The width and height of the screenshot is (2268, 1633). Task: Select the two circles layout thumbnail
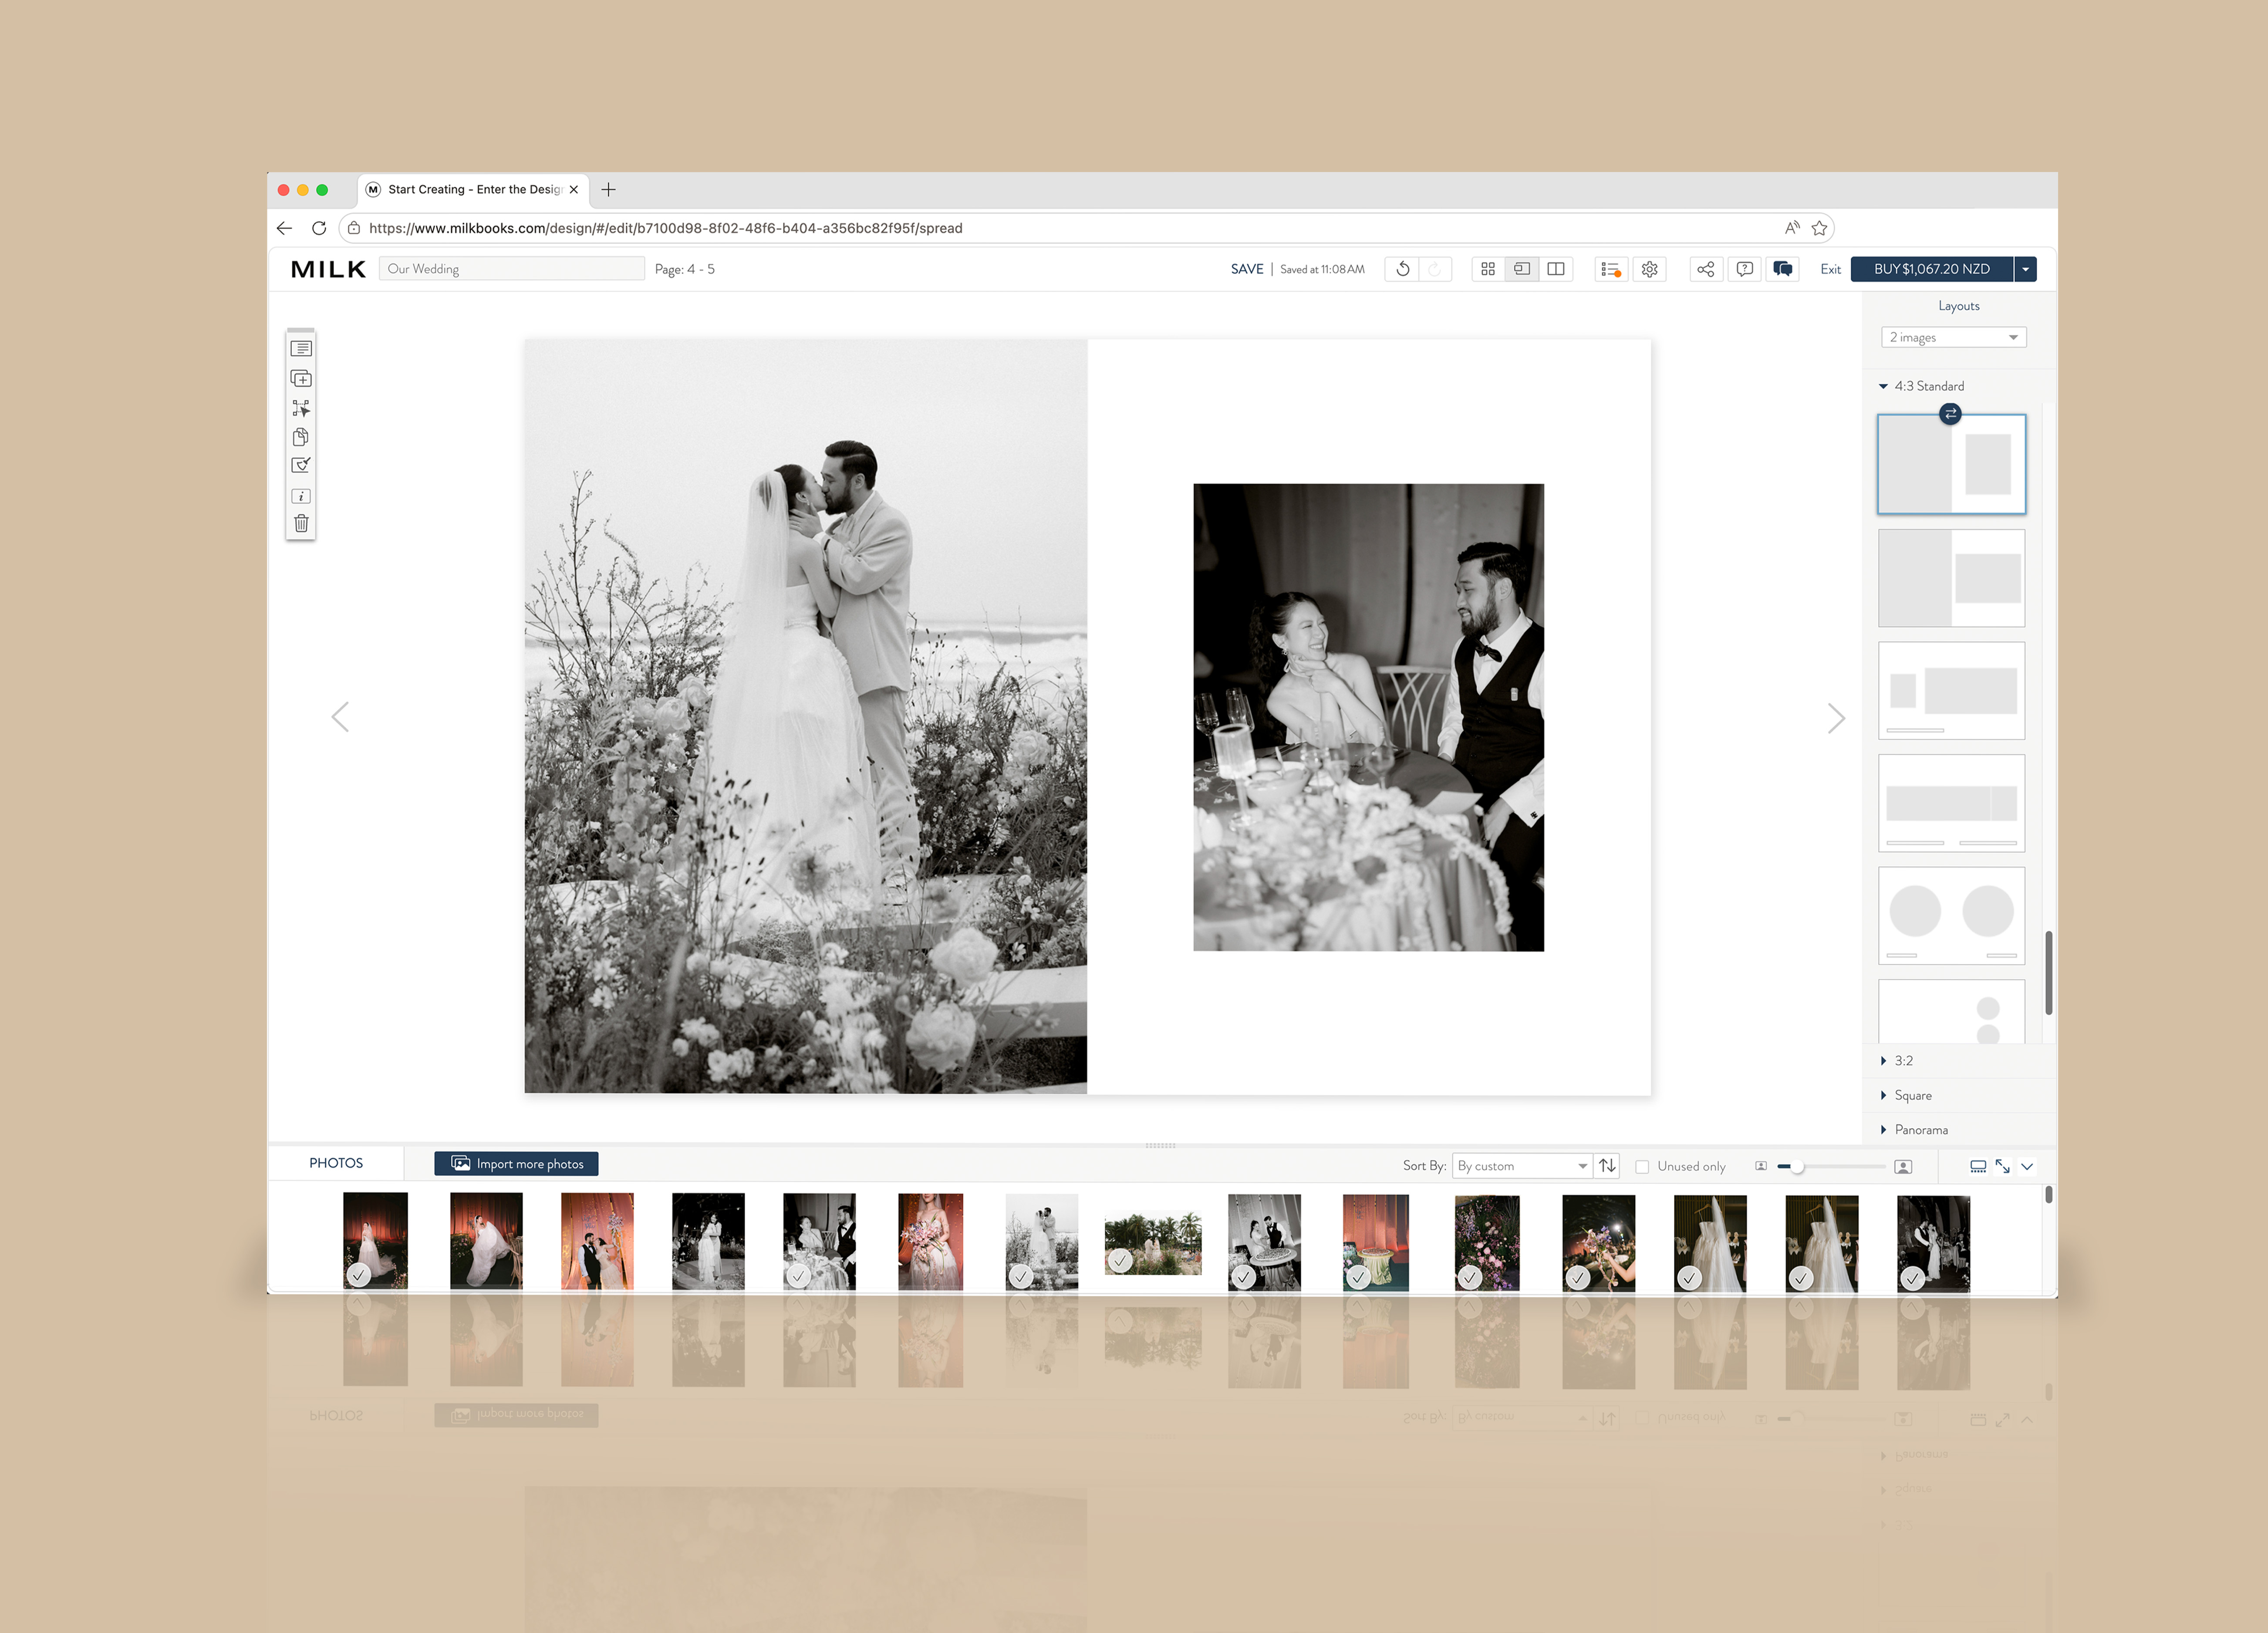click(x=1951, y=916)
